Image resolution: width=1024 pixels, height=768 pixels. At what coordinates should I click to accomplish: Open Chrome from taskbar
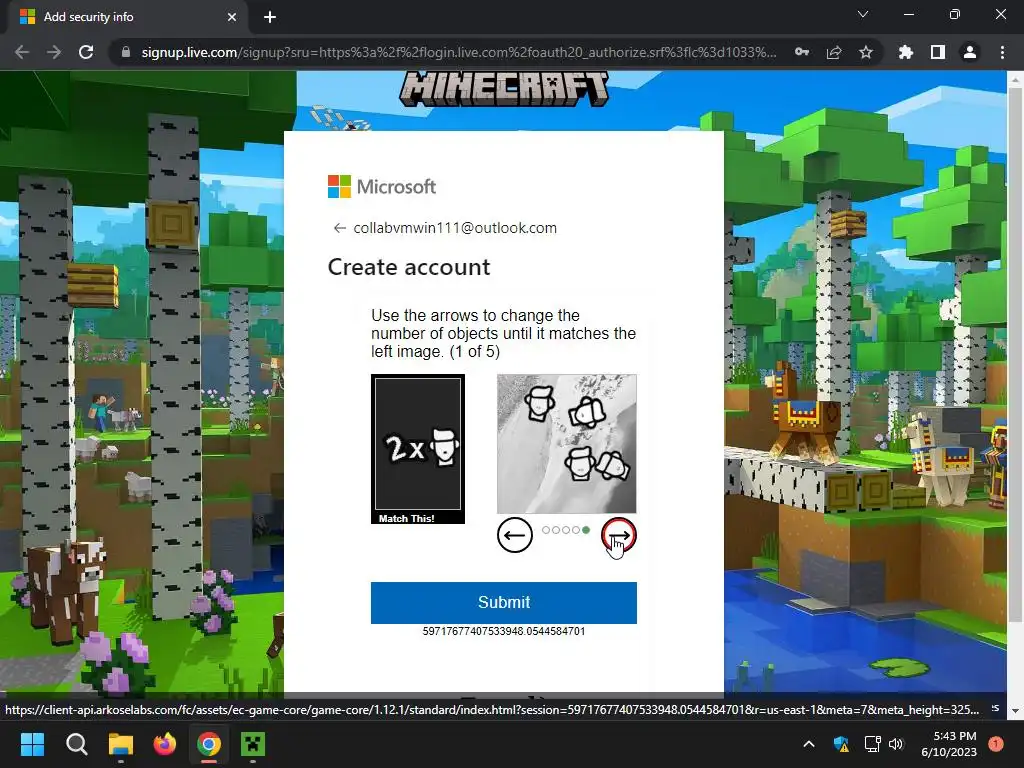[x=209, y=744]
